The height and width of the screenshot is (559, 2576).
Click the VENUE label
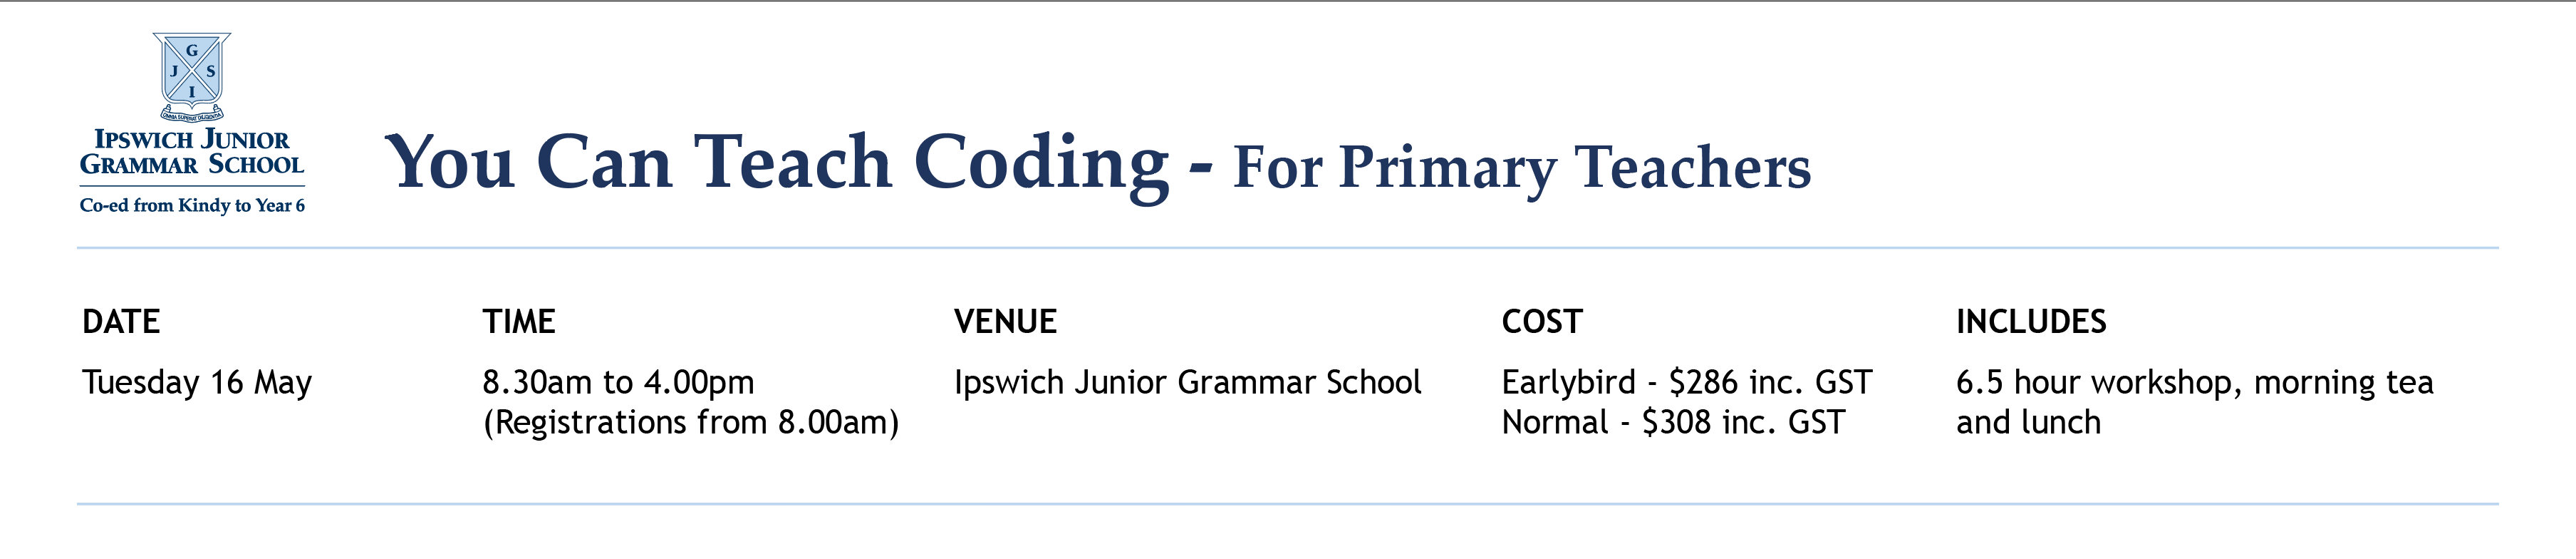click(x=1005, y=322)
